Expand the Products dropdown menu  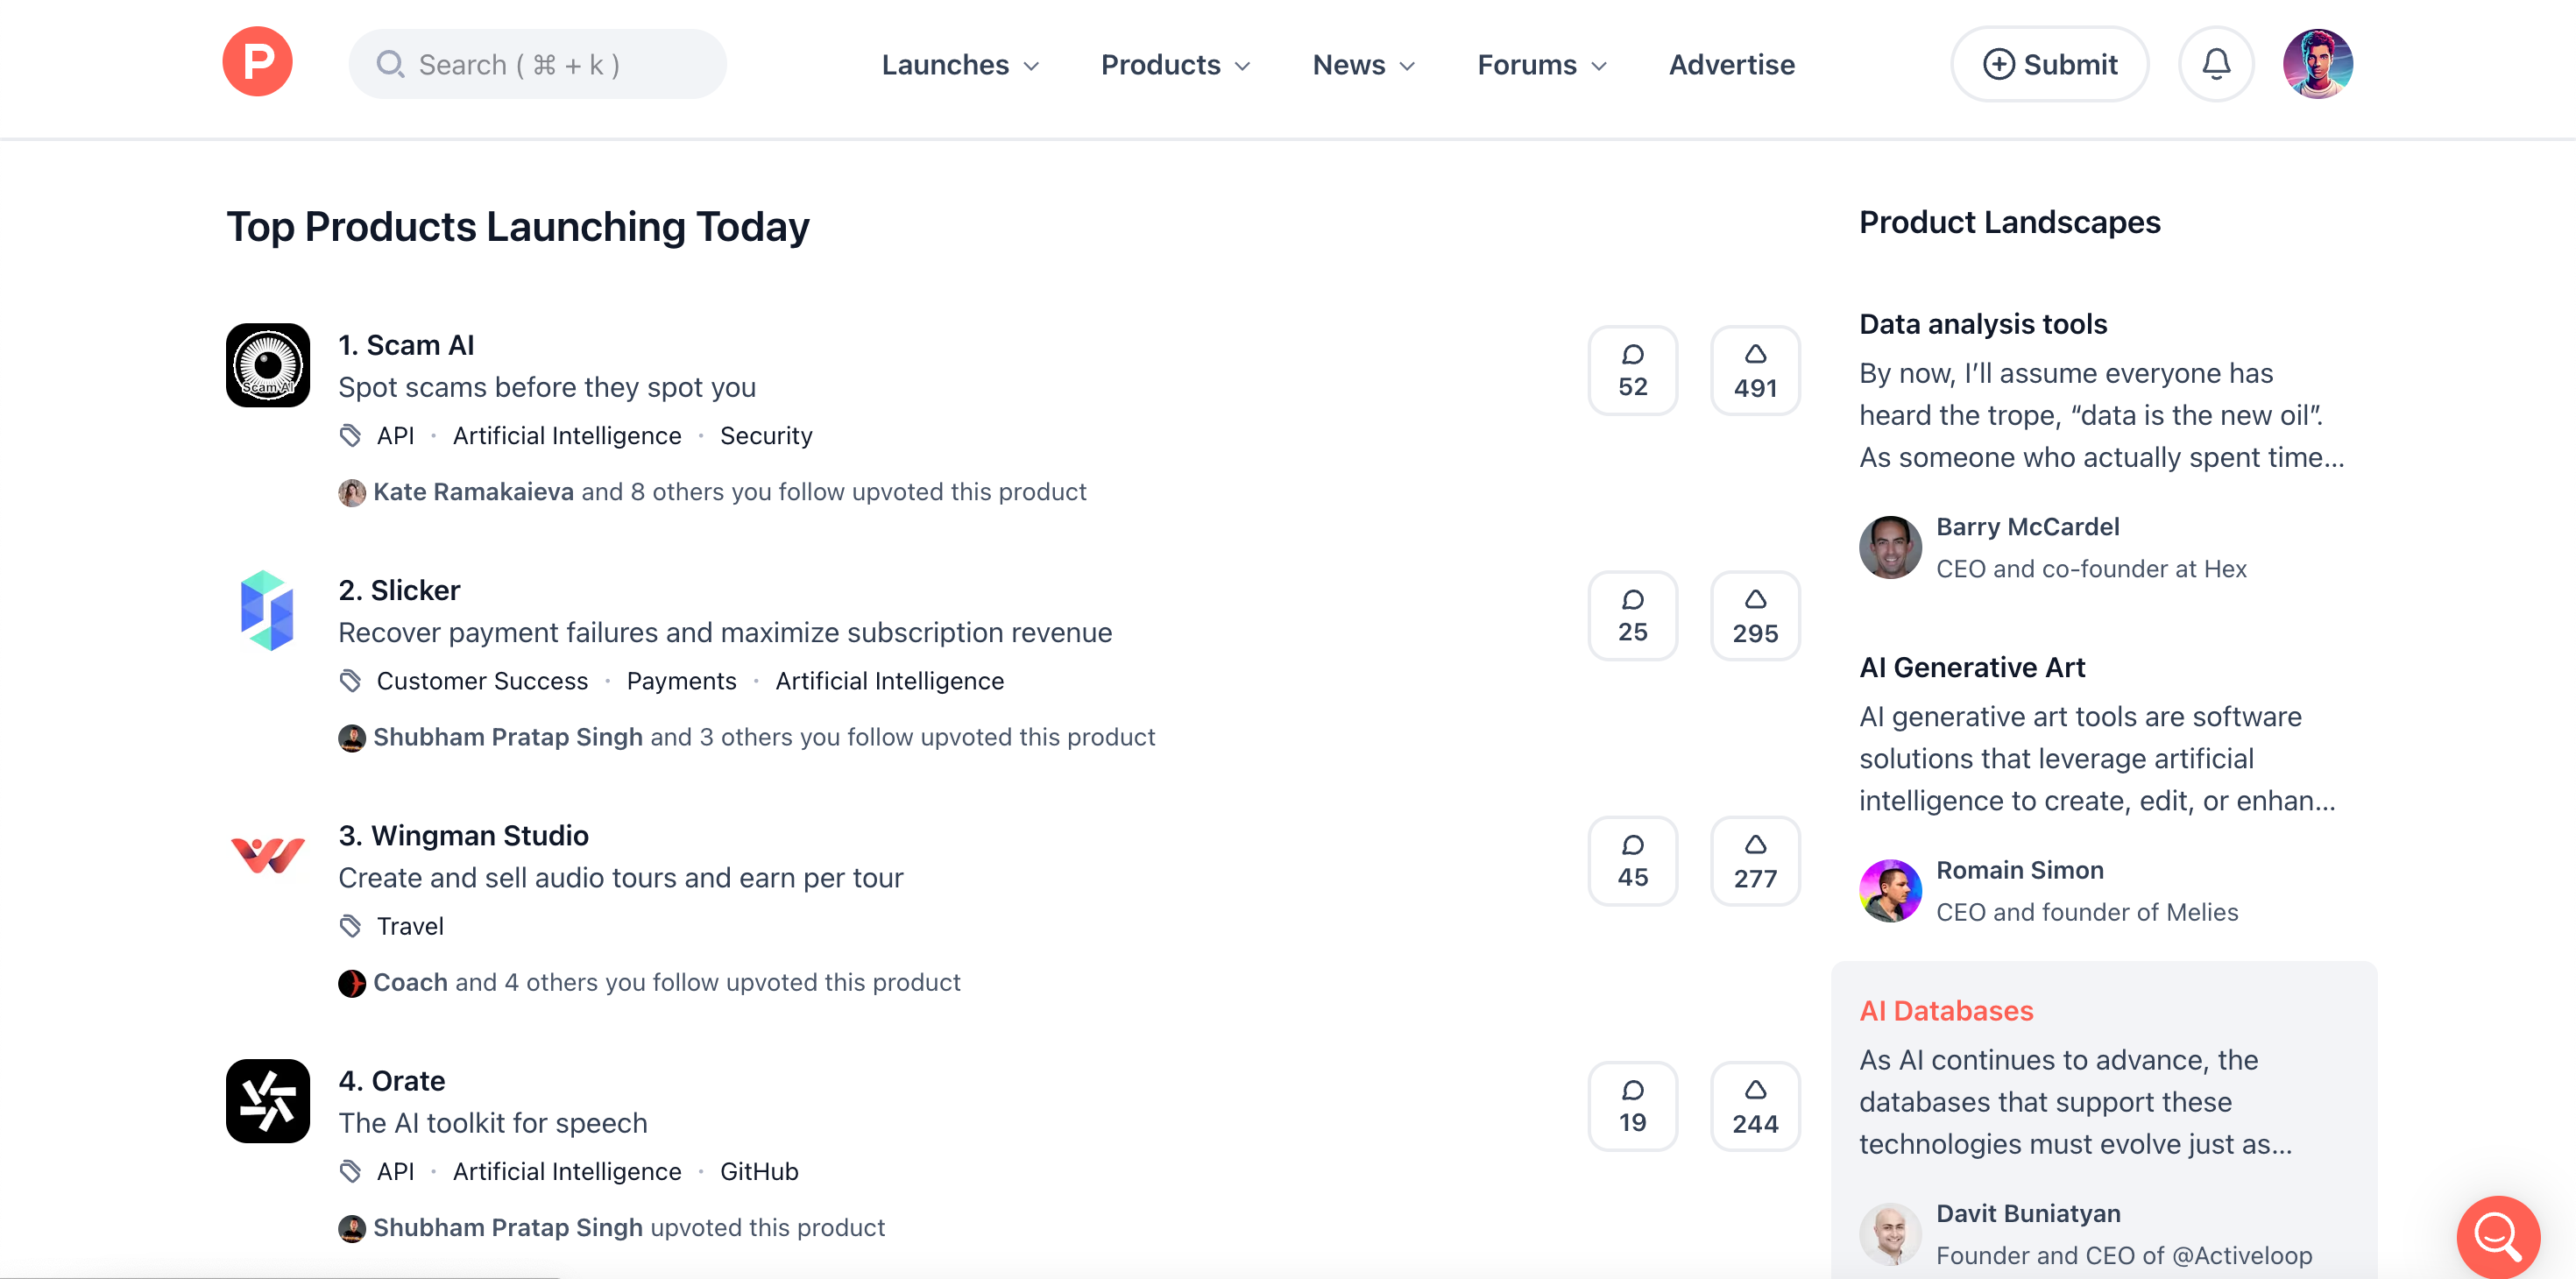pos(1175,65)
